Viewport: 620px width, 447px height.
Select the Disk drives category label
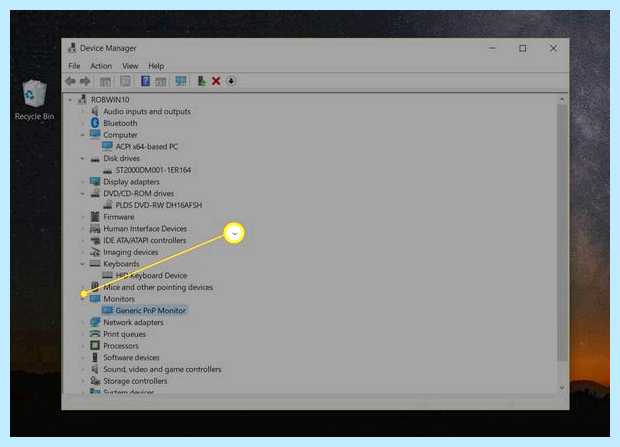(x=121, y=158)
